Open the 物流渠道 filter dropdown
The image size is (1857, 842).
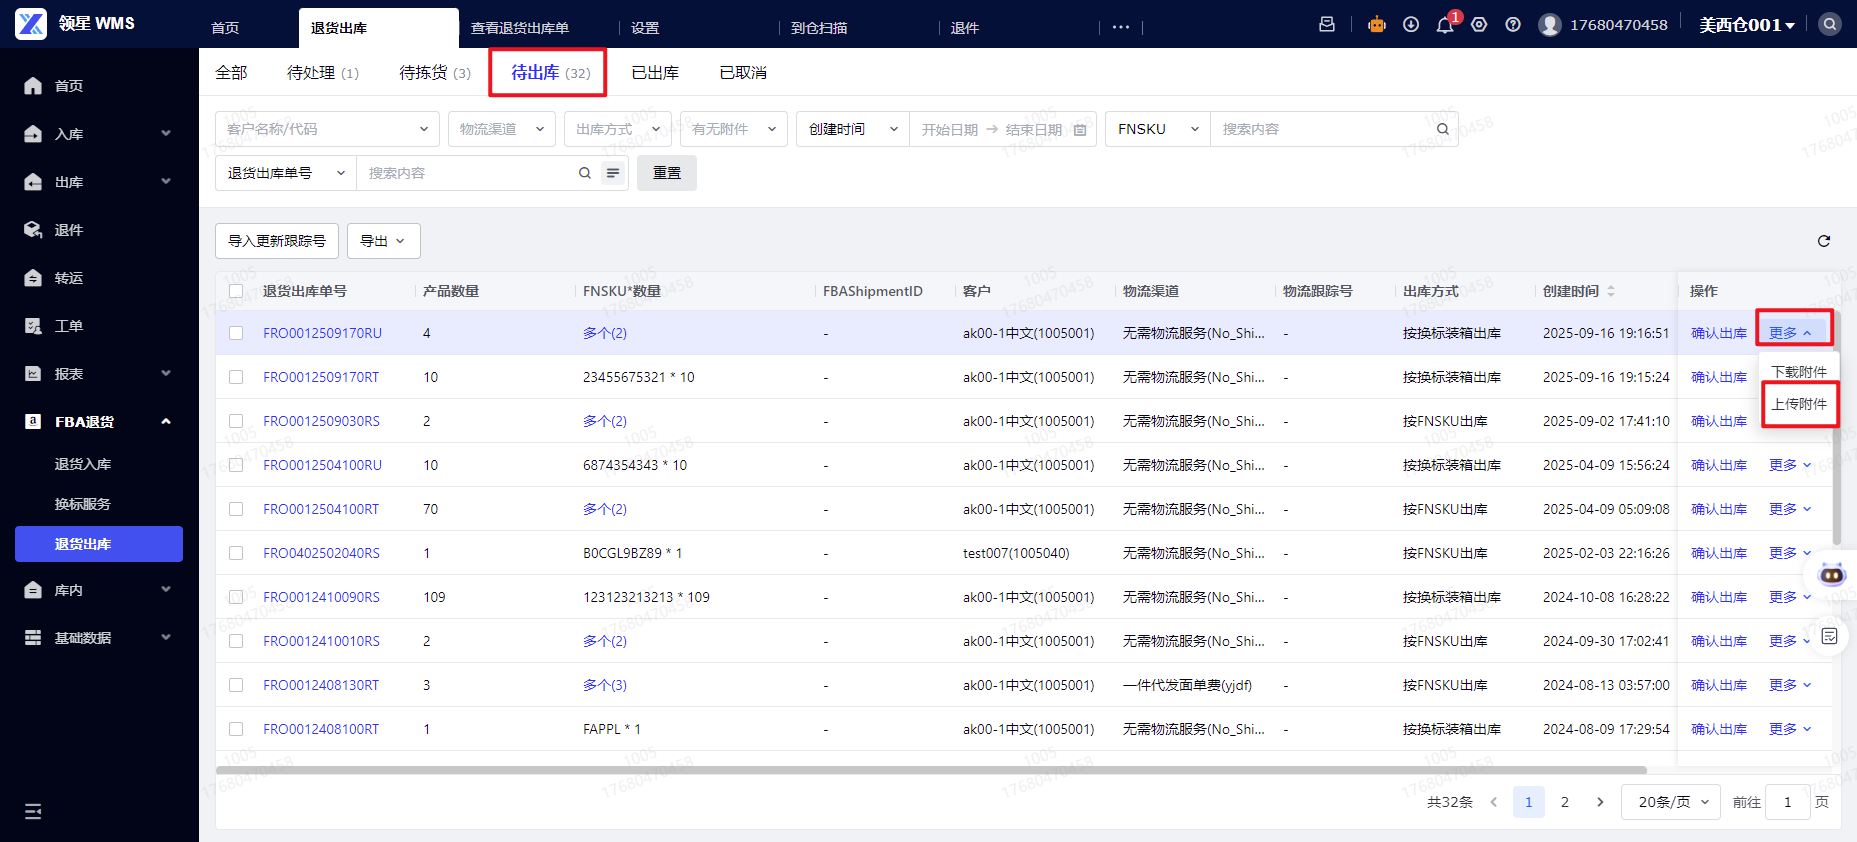502,129
